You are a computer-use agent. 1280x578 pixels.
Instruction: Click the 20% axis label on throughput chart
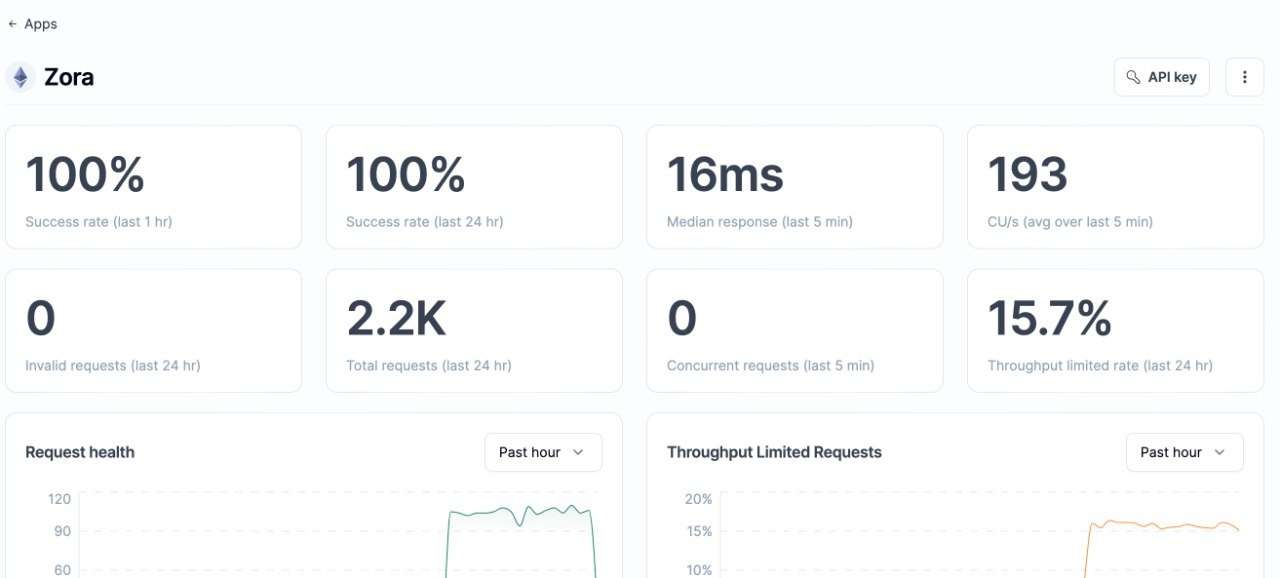click(699, 499)
